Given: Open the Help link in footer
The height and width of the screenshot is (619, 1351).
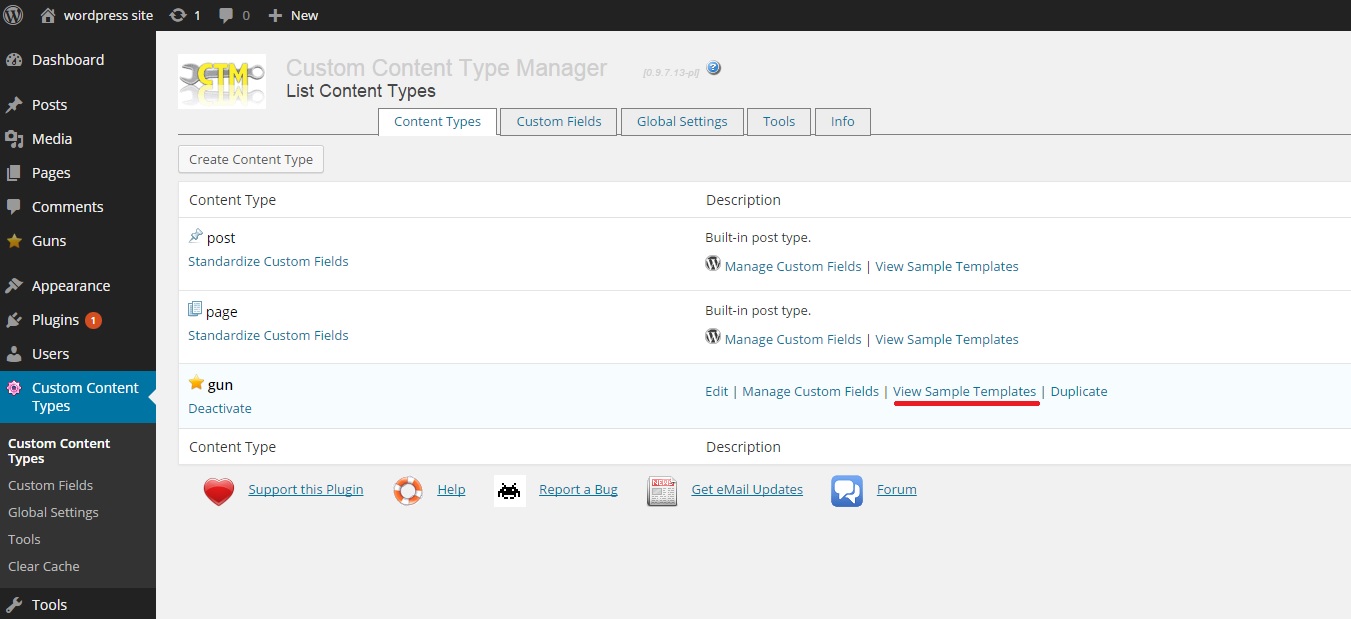Looking at the screenshot, I should pos(451,490).
